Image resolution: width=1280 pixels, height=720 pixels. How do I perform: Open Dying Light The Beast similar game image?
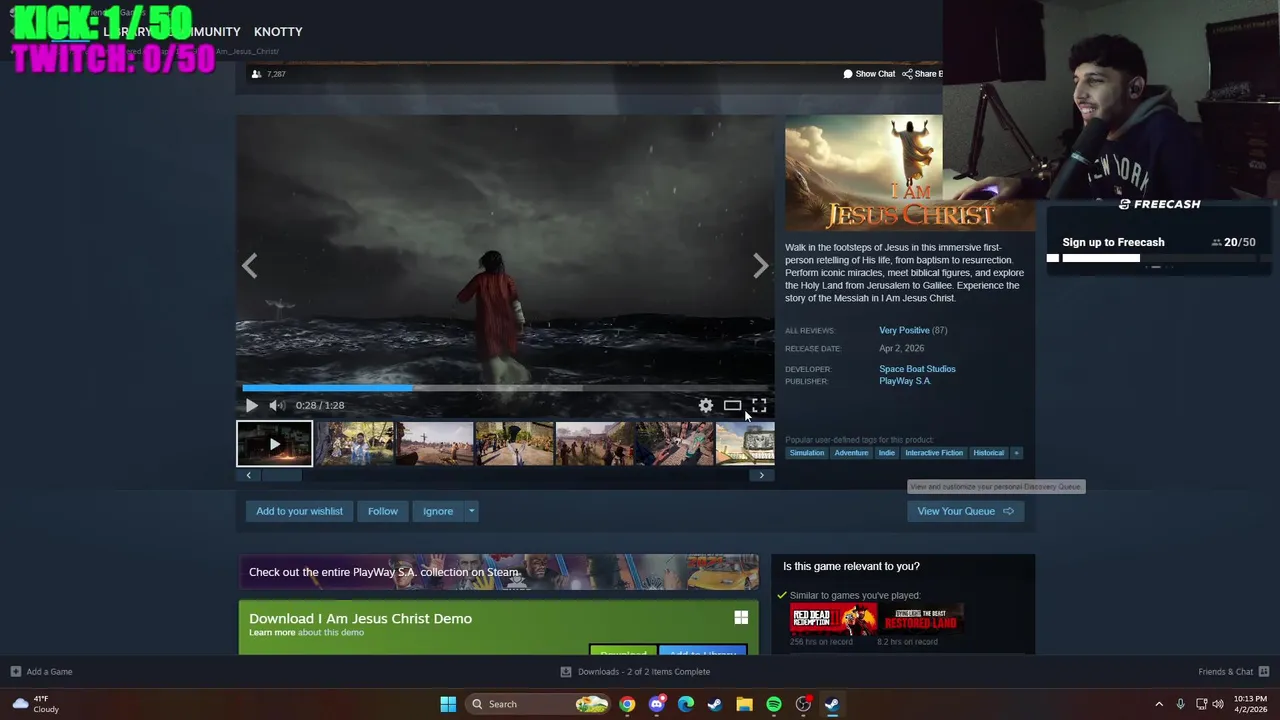click(x=921, y=619)
